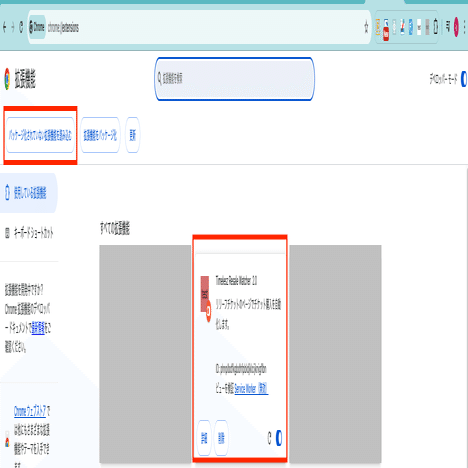Open the Service Worker inspect link
This screenshot has height=468, width=468.
[x=251, y=389]
